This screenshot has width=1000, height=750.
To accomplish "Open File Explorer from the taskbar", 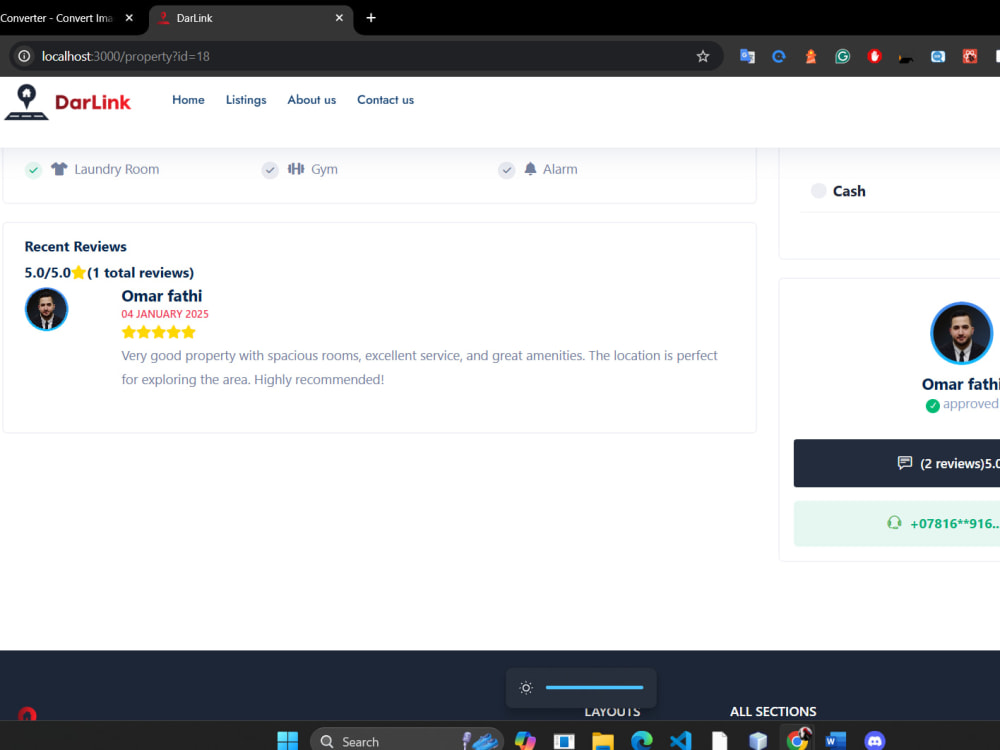I will tap(603, 741).
